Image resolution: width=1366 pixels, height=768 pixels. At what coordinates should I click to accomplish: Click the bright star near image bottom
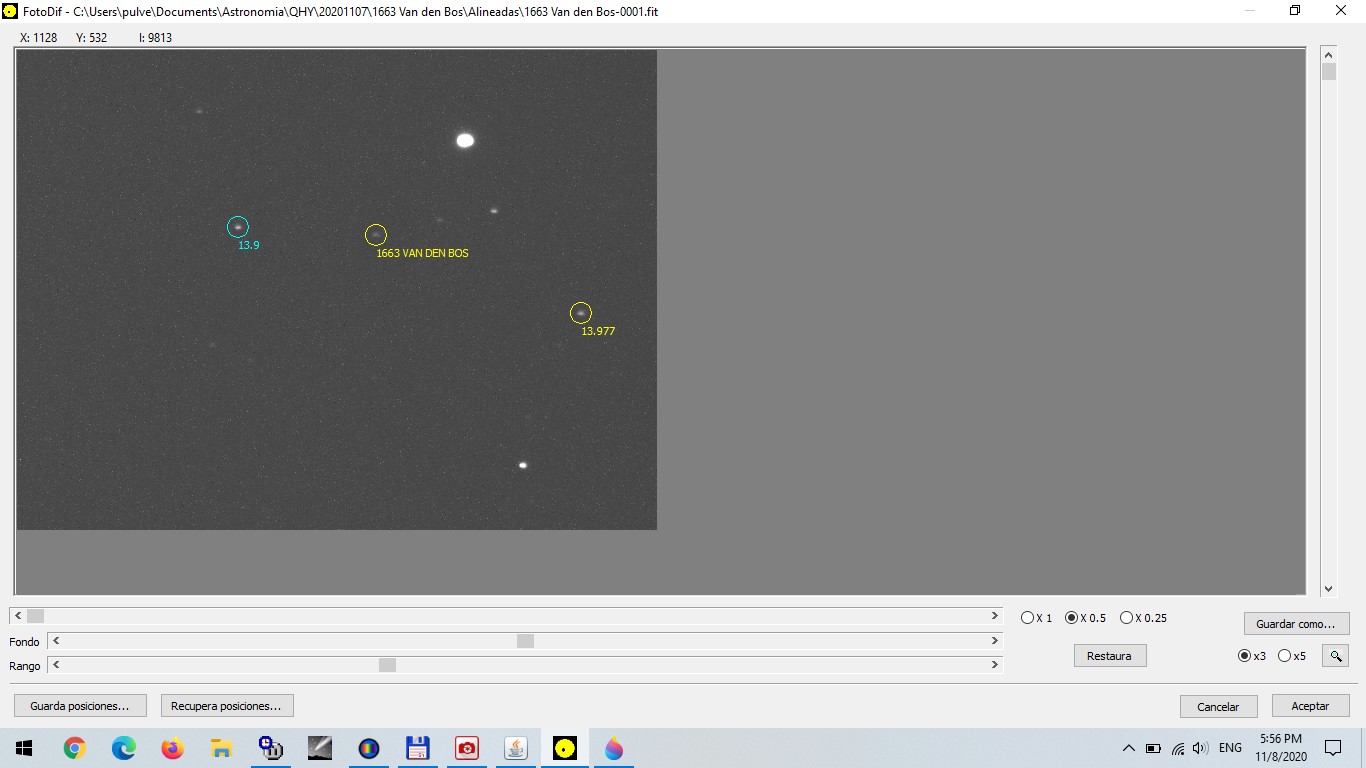[x=522, y=465]
